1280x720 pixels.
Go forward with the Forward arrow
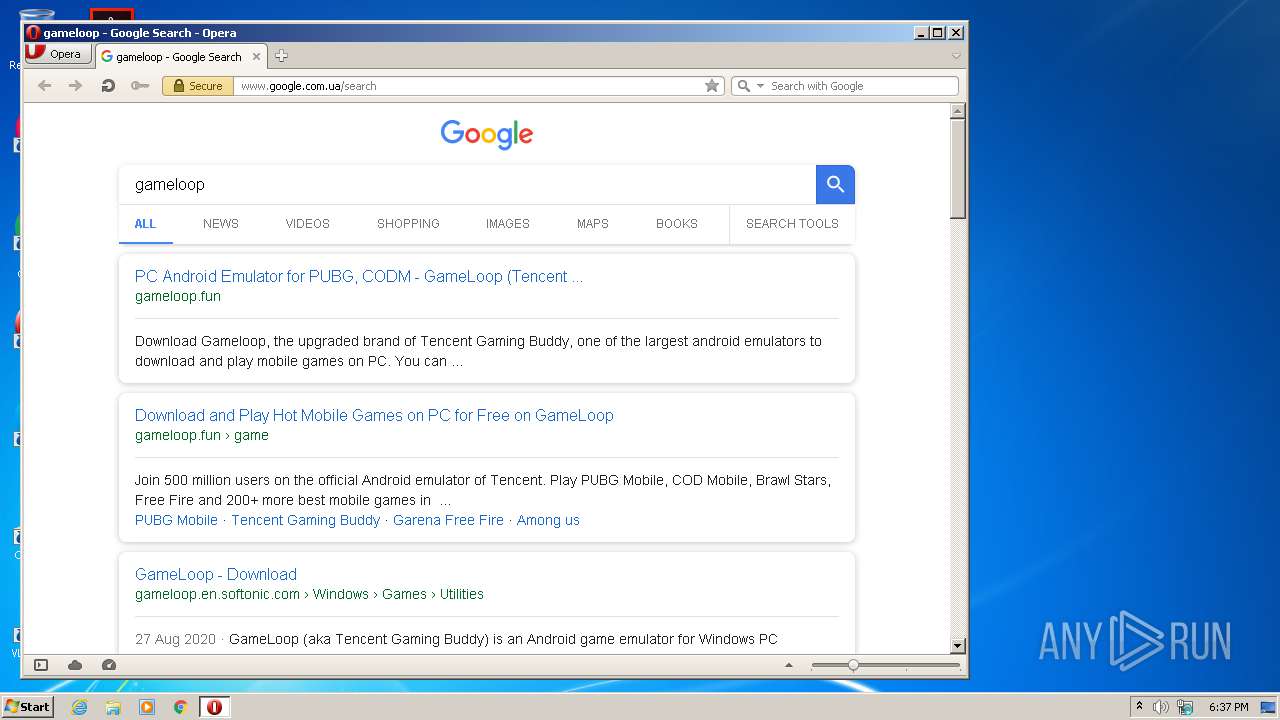tap(75, 86)
